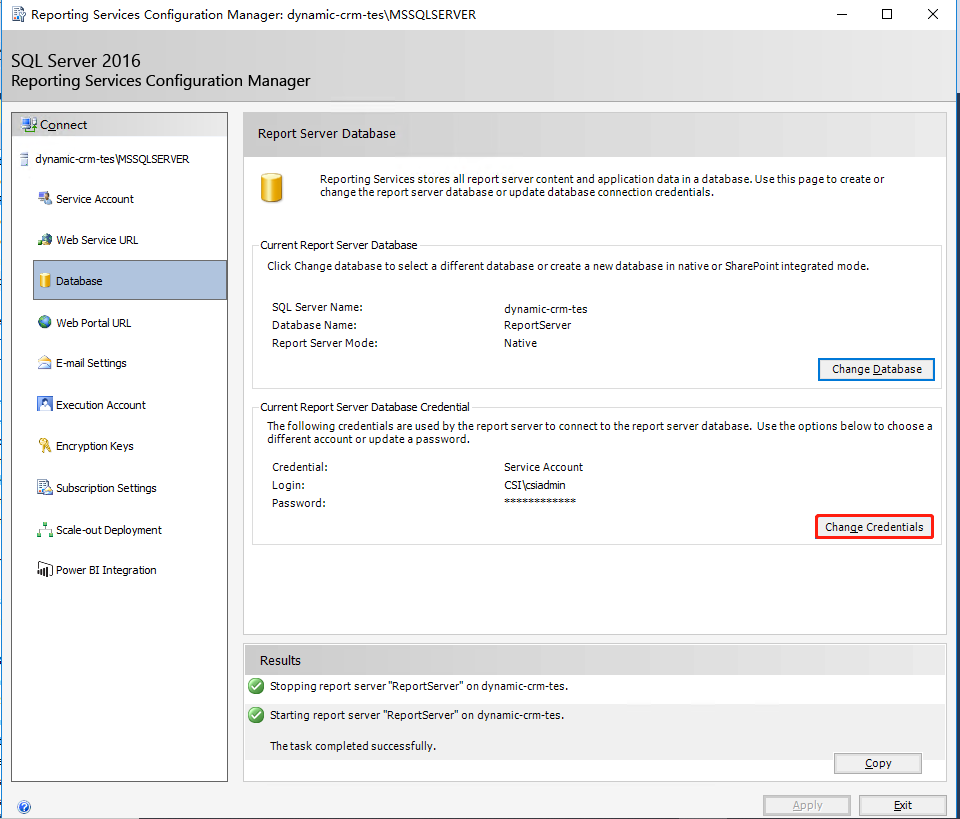Viewport: 960px width, 819px height.
Task: Open Encryption Keys page
Action: [x=94, y=446]
